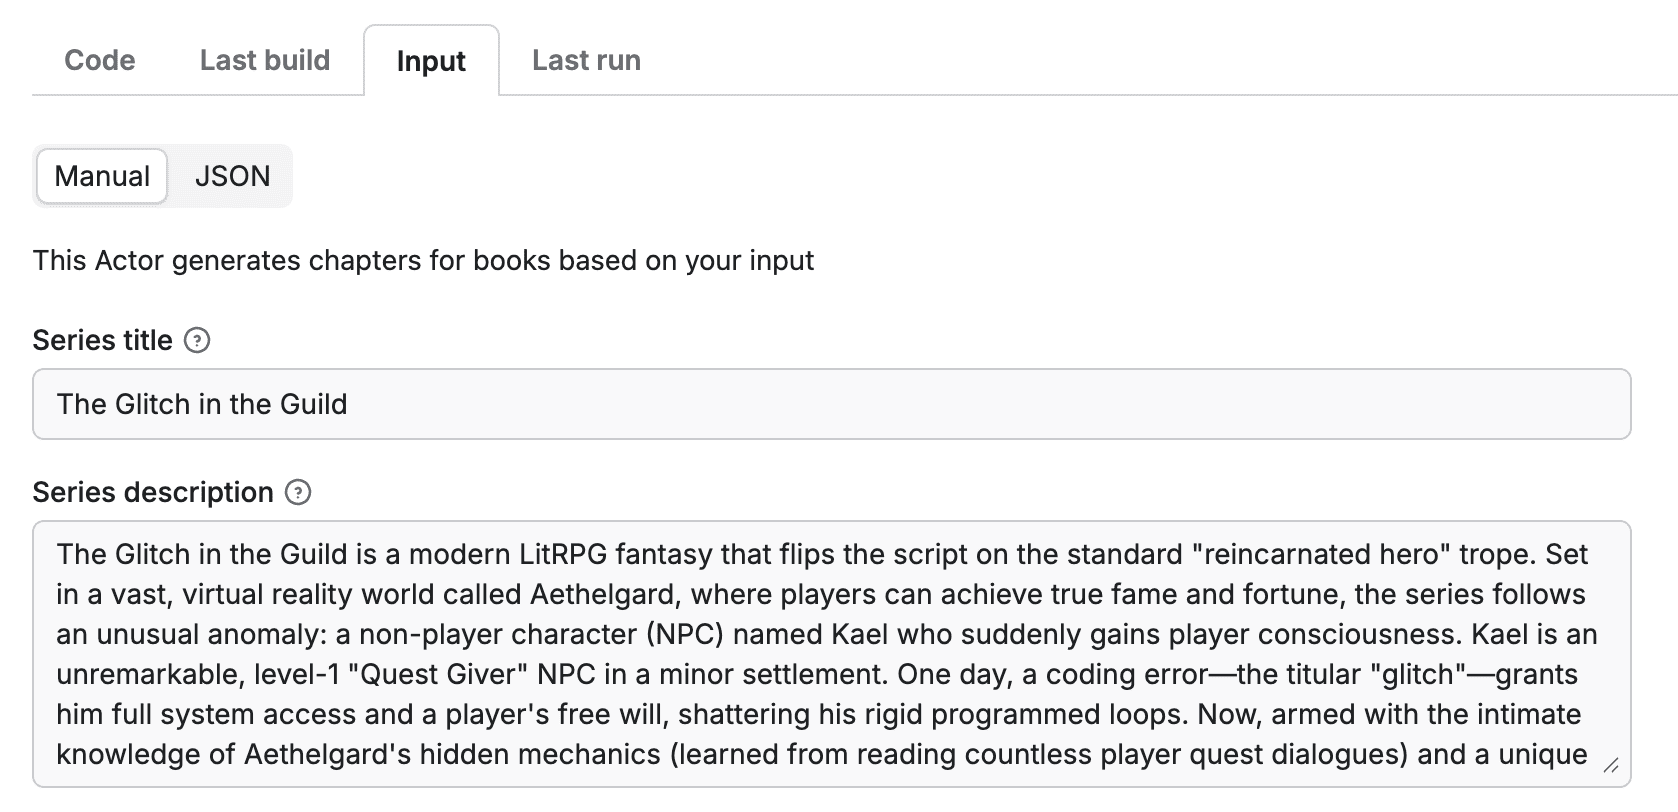Go to the Last run tab
Image resolution: width=1678 pixels, height=812 pixels.
tap(586, 60)
